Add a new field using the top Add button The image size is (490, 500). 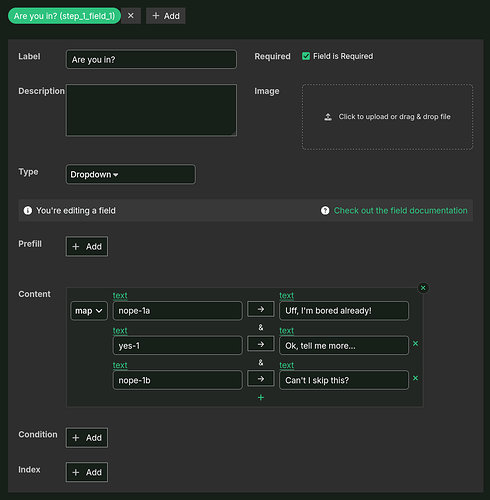click(x=166, y=16)
